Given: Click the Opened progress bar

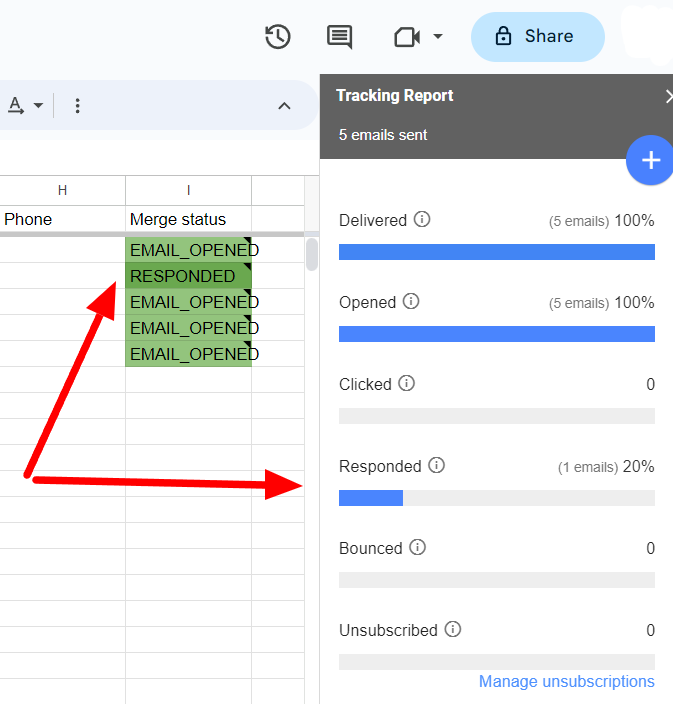Looking at the screenshot, I should point(497,334).
